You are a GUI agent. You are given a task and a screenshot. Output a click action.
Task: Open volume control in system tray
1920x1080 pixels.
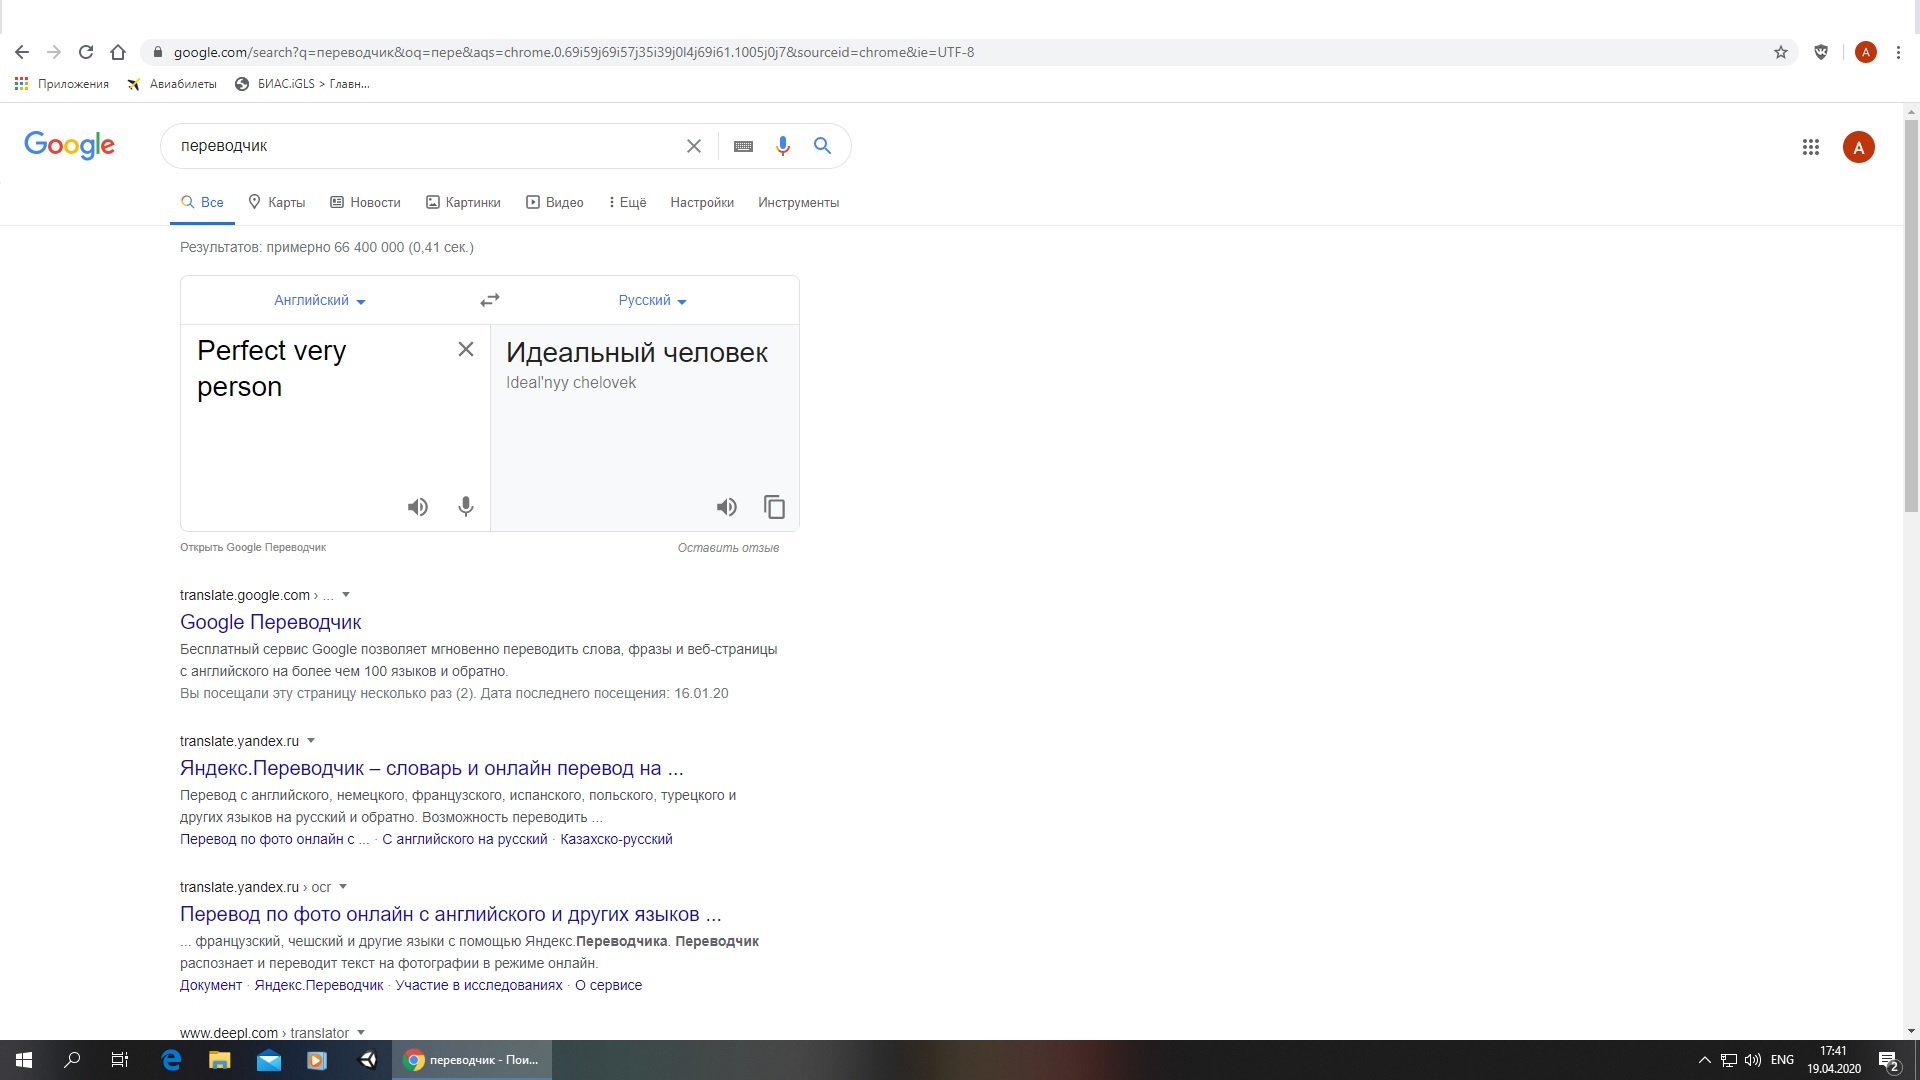pyautogui.click(x=1752, y=1060)
